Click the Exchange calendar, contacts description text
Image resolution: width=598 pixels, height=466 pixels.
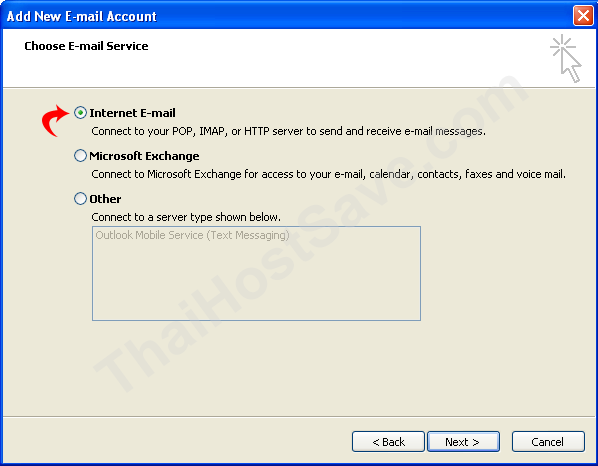point(328,174)
